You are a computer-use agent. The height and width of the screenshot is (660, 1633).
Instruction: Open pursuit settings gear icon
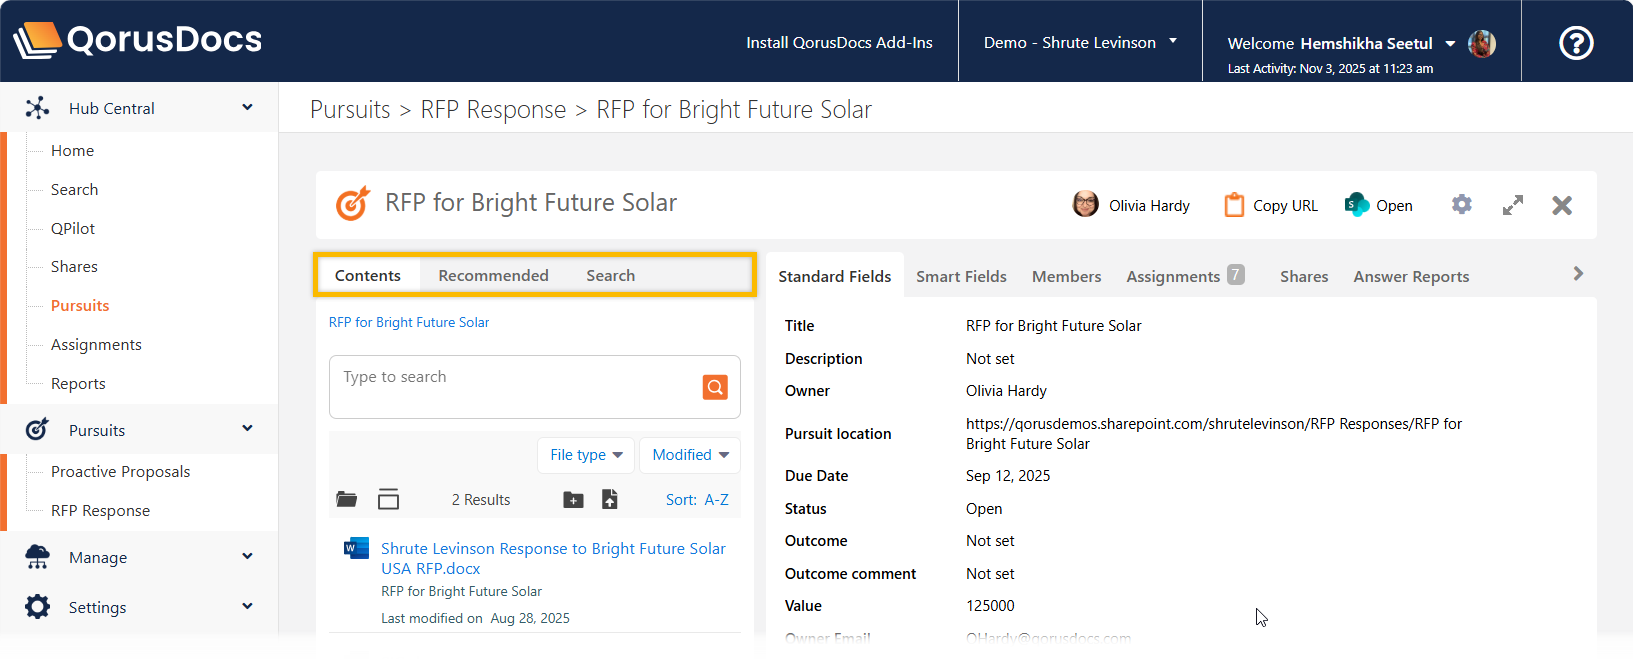click(x=1461, y=205)
